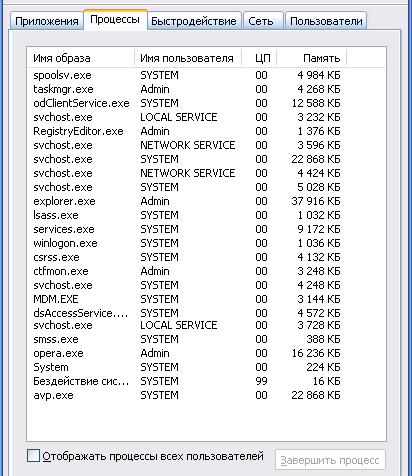The height and width of the screenshot is (476, 412).
Task: Click the Завершить процесс button
Action: pyautogui.click(x=330, y=460)
